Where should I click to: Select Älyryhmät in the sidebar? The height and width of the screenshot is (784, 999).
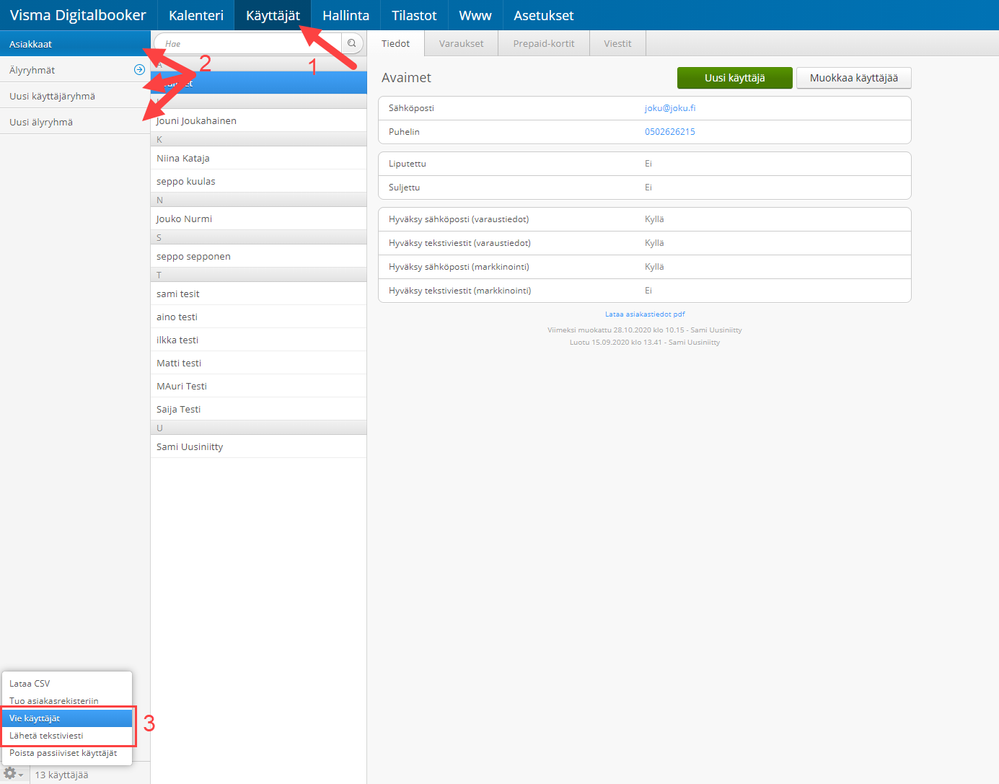(75, 70)
